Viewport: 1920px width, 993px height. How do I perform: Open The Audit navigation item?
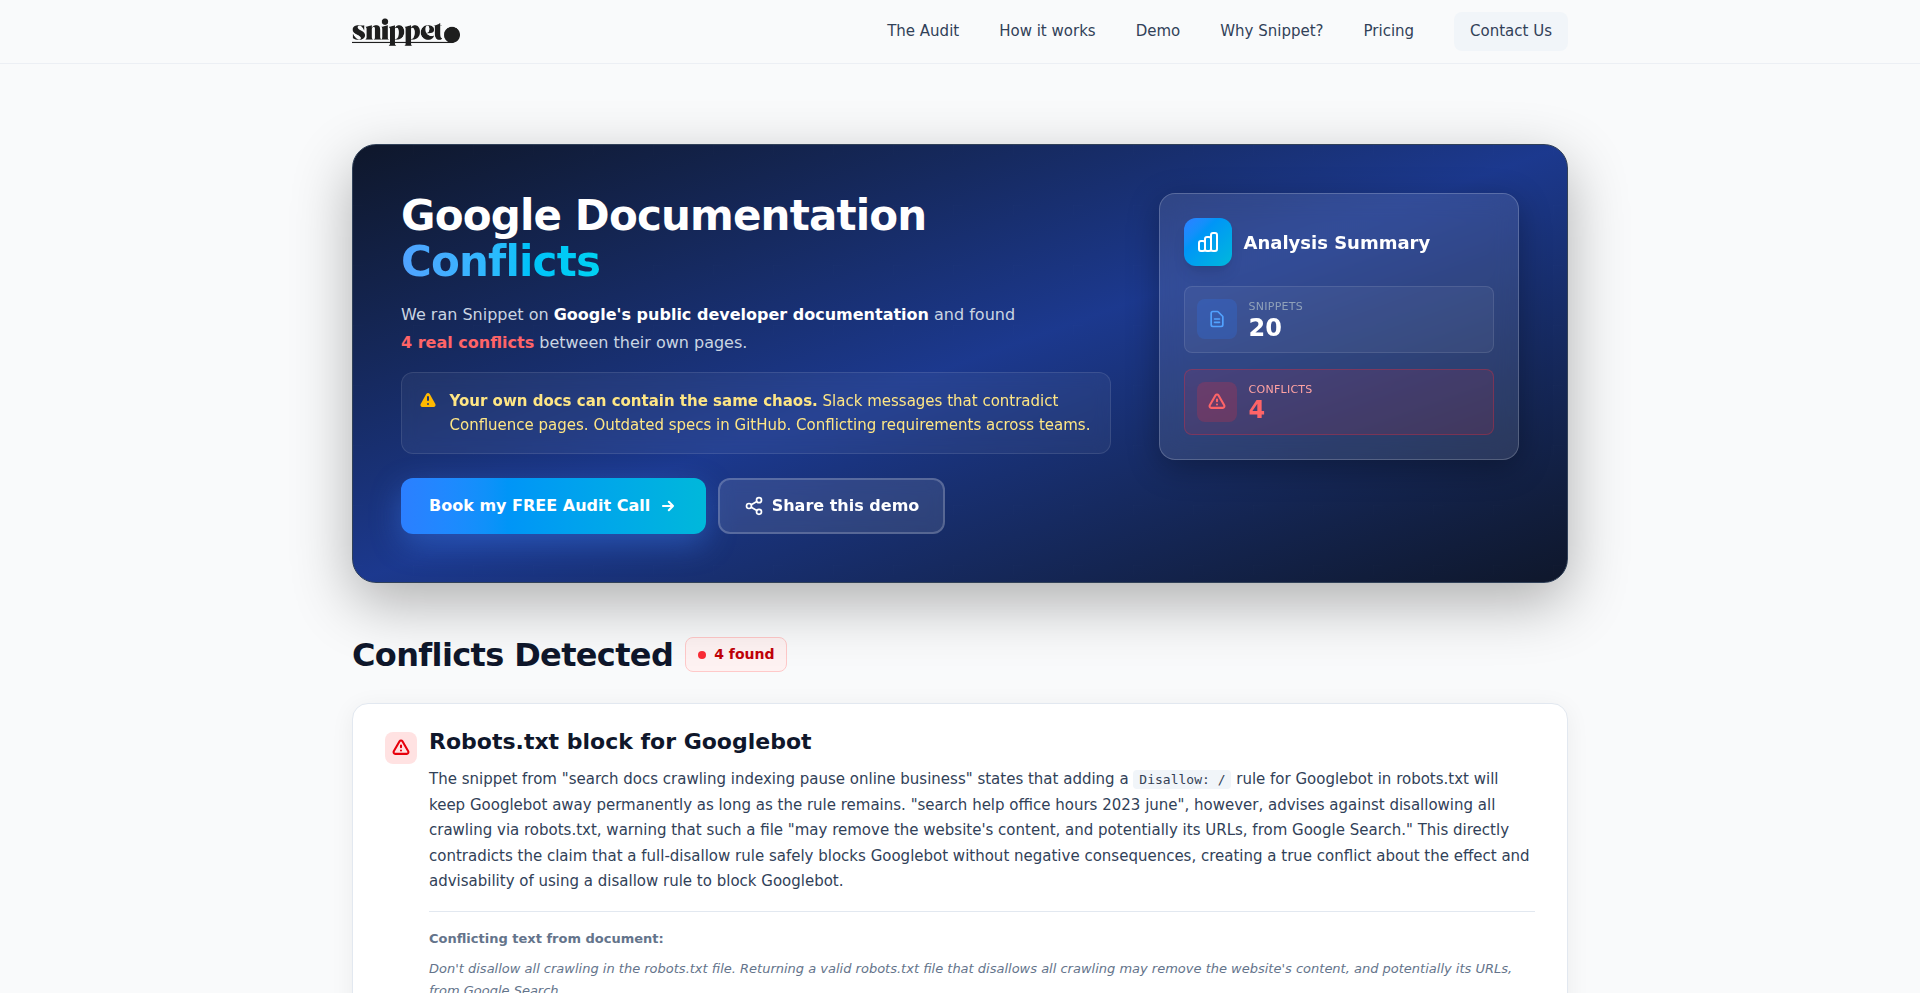point(922,31)
